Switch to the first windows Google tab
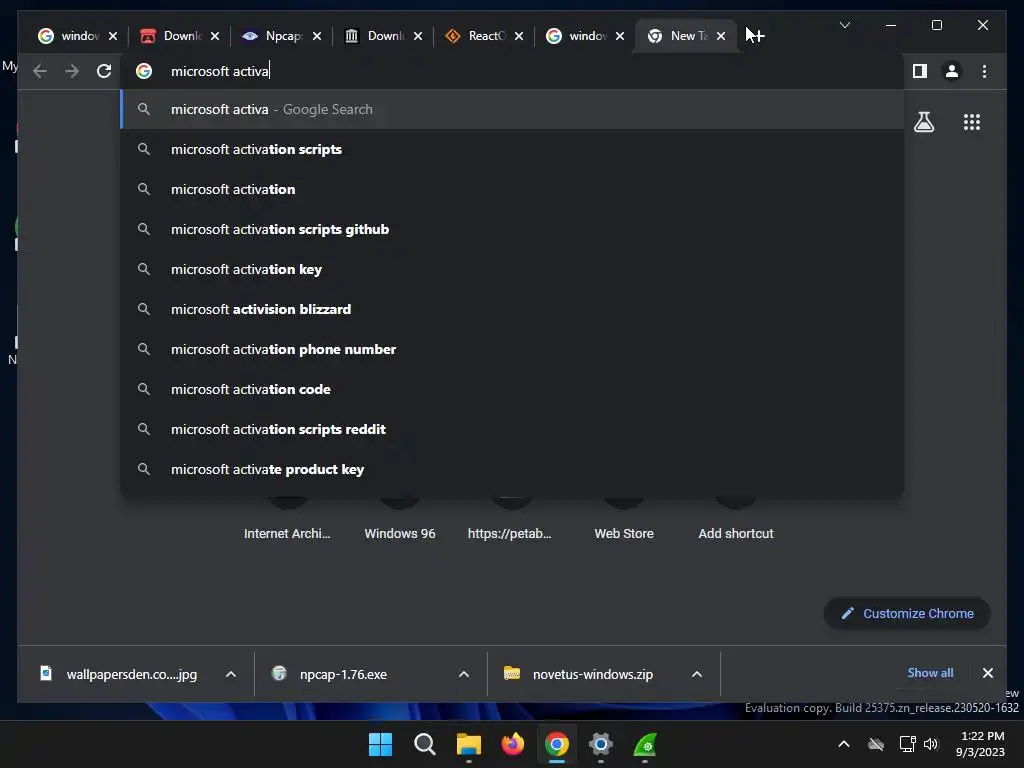This screenshot has height=768, width=1024. (x=69, y=36)
